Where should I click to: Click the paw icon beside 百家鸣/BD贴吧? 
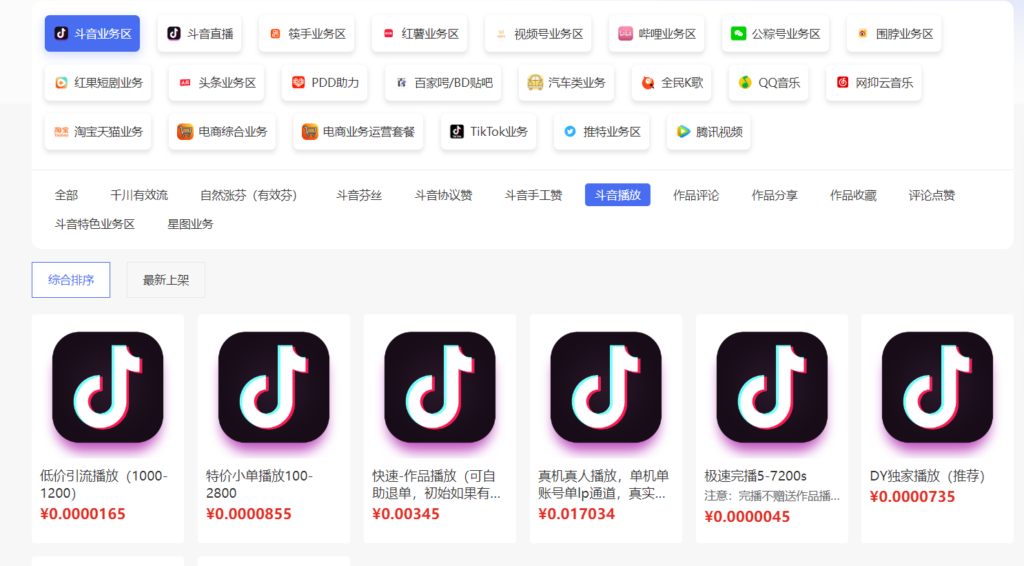coord(402,82)
